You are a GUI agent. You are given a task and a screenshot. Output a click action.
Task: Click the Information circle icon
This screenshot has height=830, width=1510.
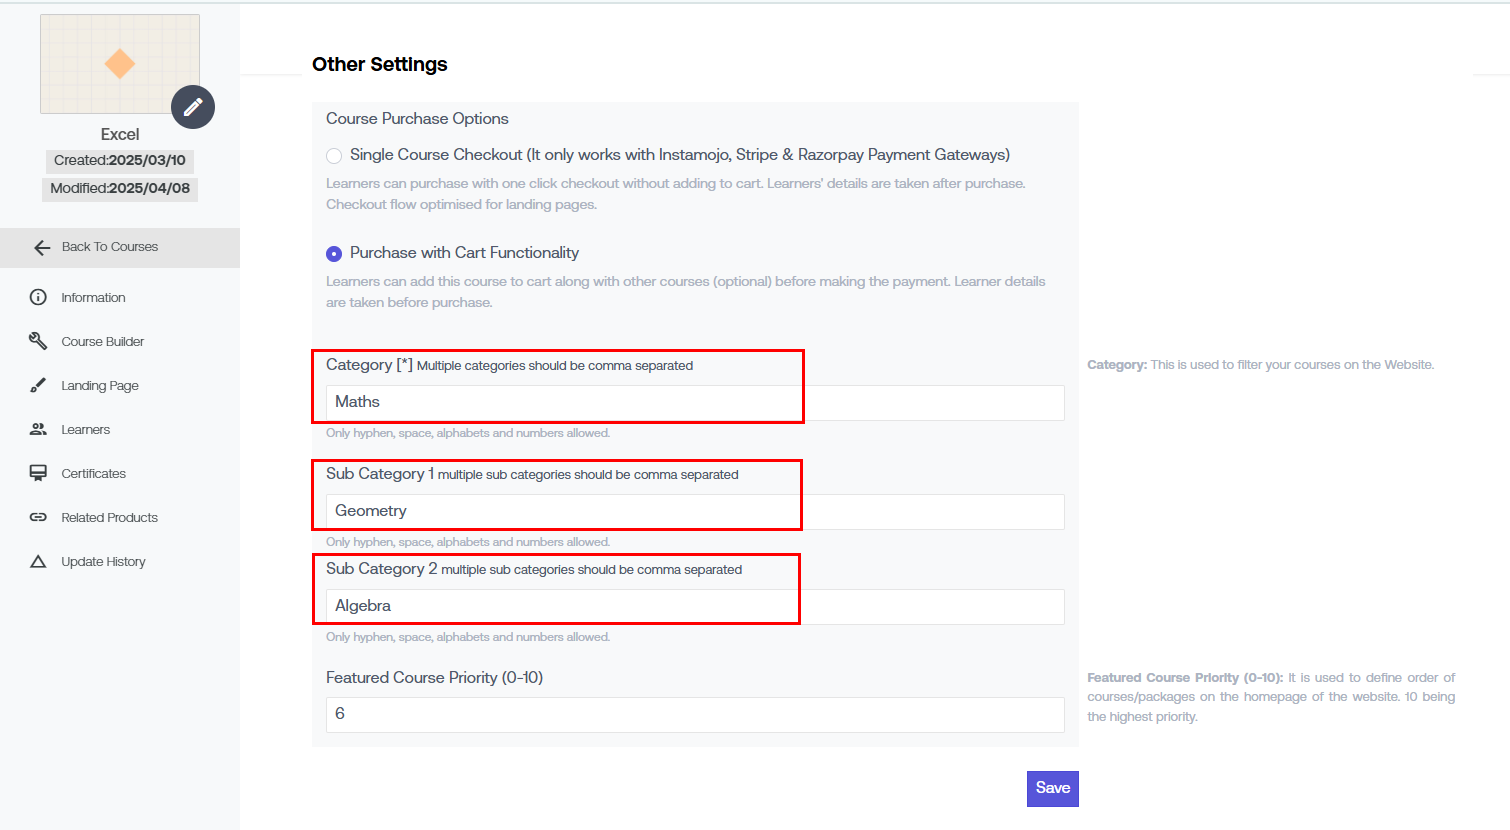pos(38,297)
